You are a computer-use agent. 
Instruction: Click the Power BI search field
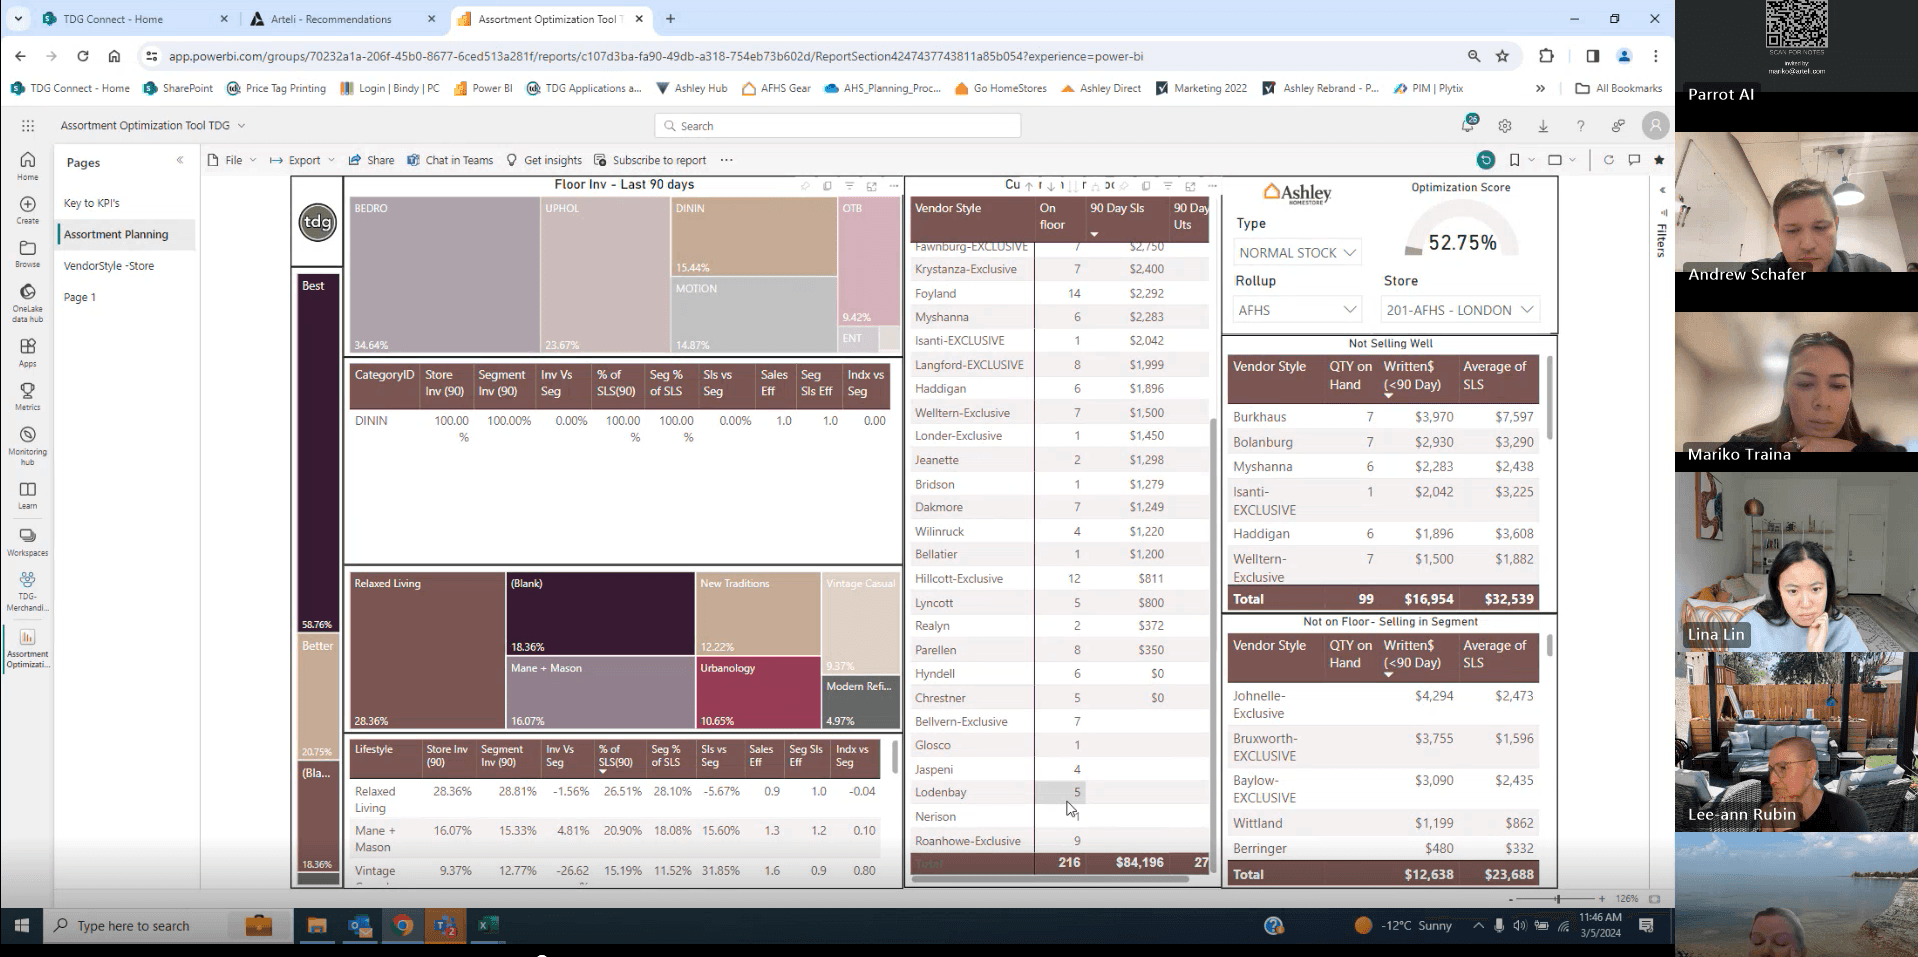click(838, 126)
